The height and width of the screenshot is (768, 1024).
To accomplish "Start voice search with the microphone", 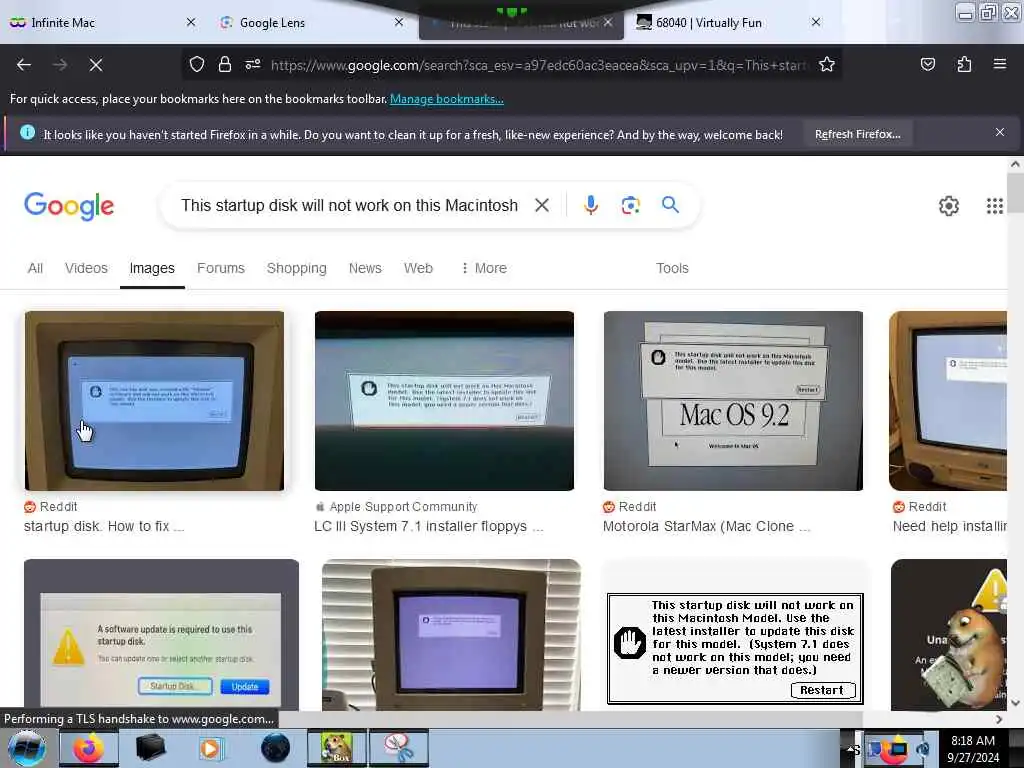I will (590, 205).
